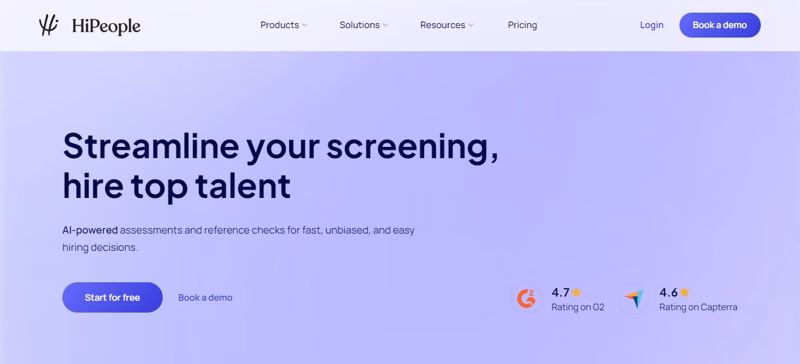Click the Rating on Capterra label
The image size is (800, 364).
(x=698, y=307)
